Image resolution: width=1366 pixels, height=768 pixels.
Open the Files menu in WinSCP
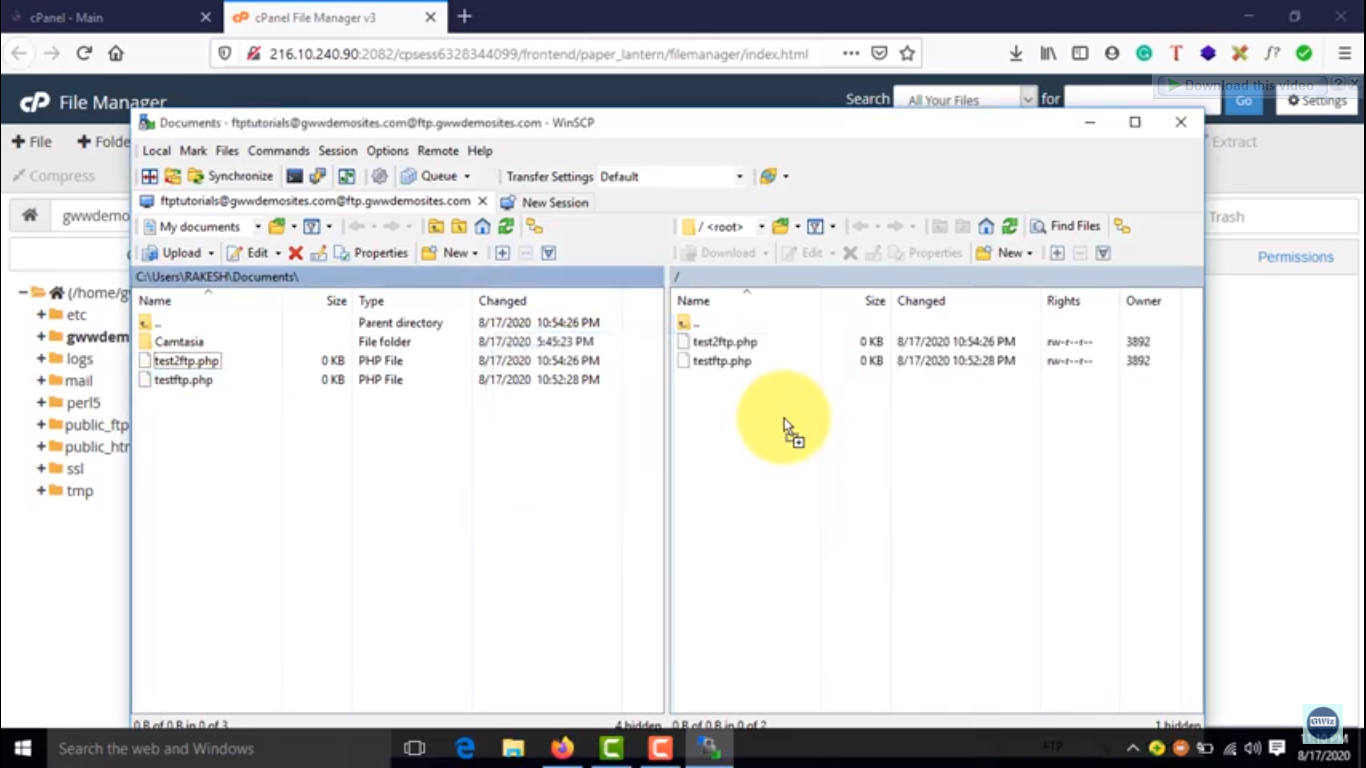click(227, 151)
